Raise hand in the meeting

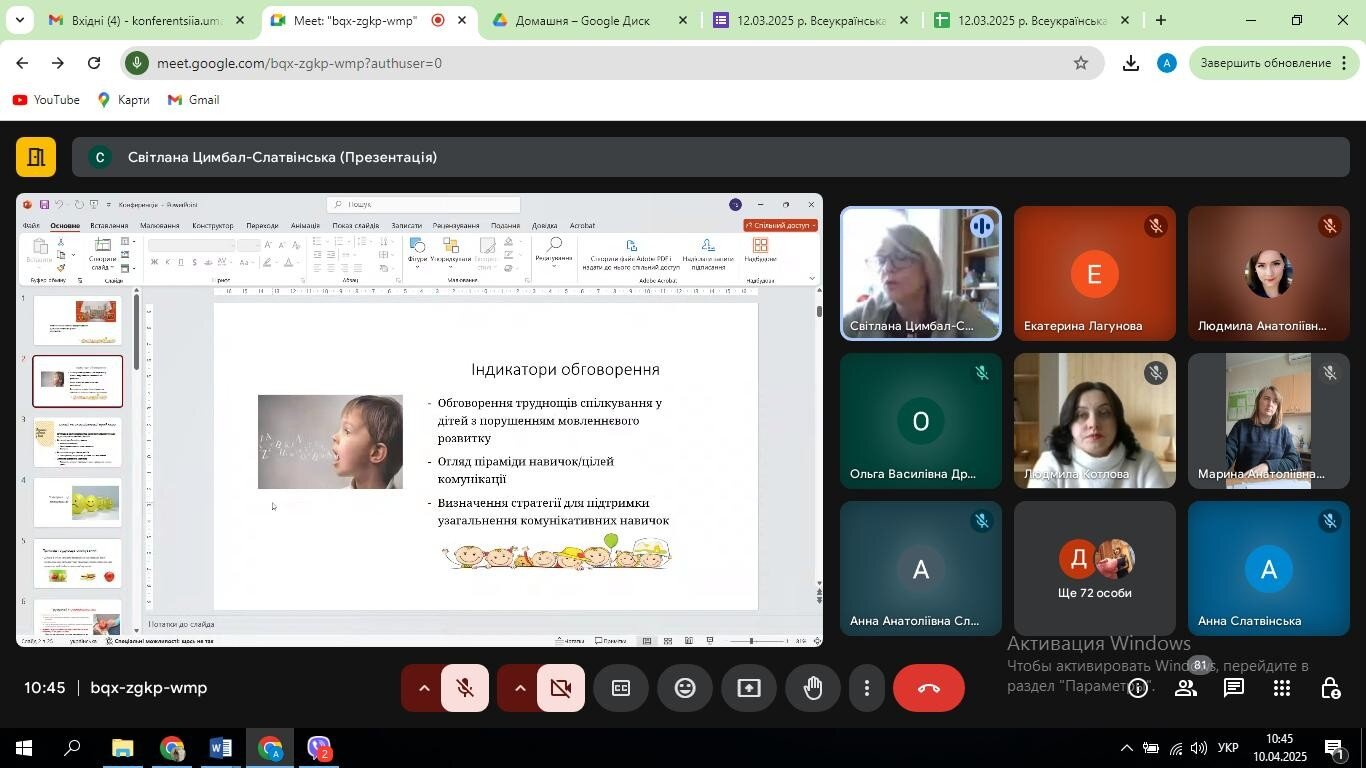(x=812, y=688)
